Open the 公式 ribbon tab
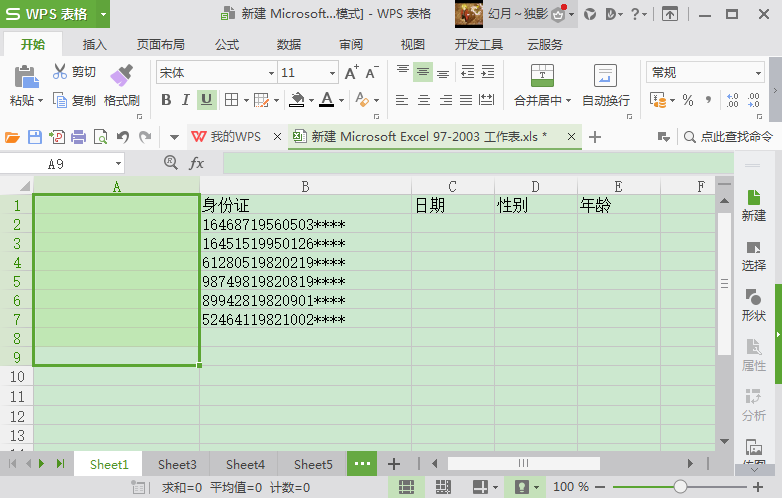Screen dimensions: 782x498 (x=227, y=45)
